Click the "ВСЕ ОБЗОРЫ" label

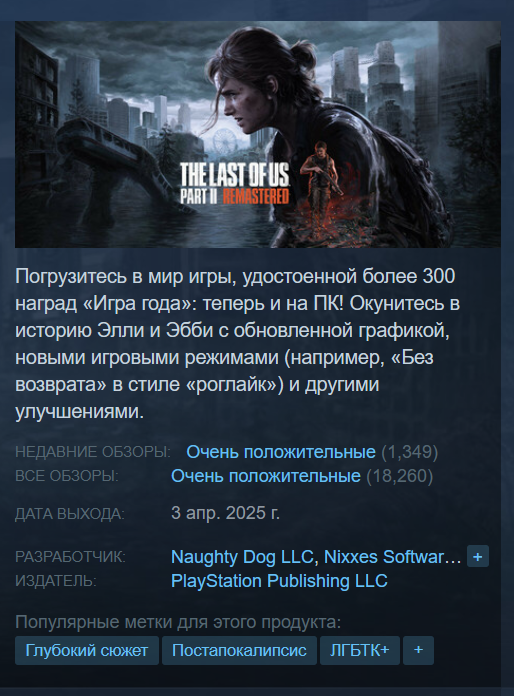click(67, 476)
